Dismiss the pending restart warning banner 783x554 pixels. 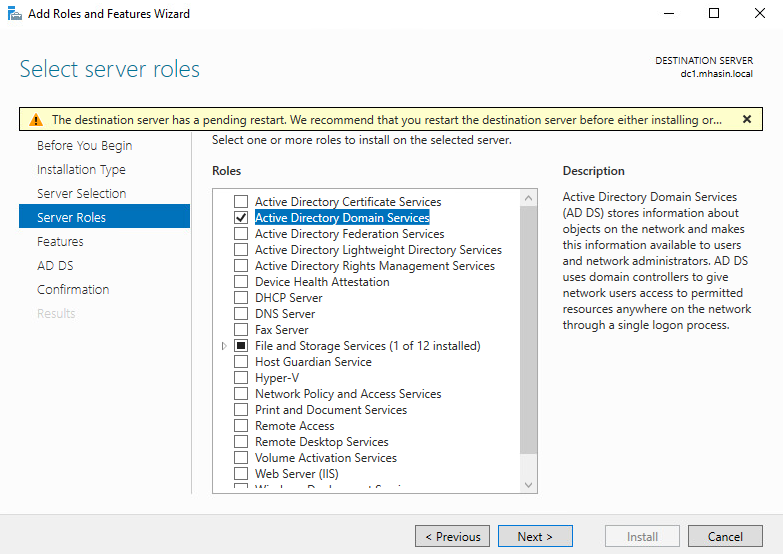(747, 119)
